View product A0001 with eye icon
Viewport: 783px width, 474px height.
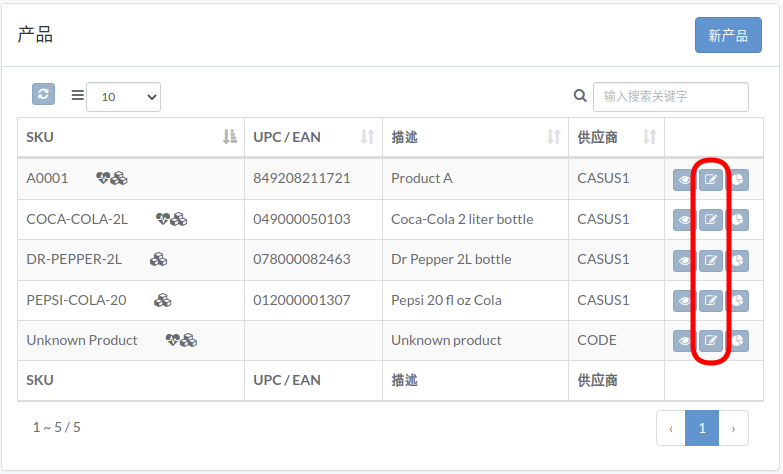(684, 180)
